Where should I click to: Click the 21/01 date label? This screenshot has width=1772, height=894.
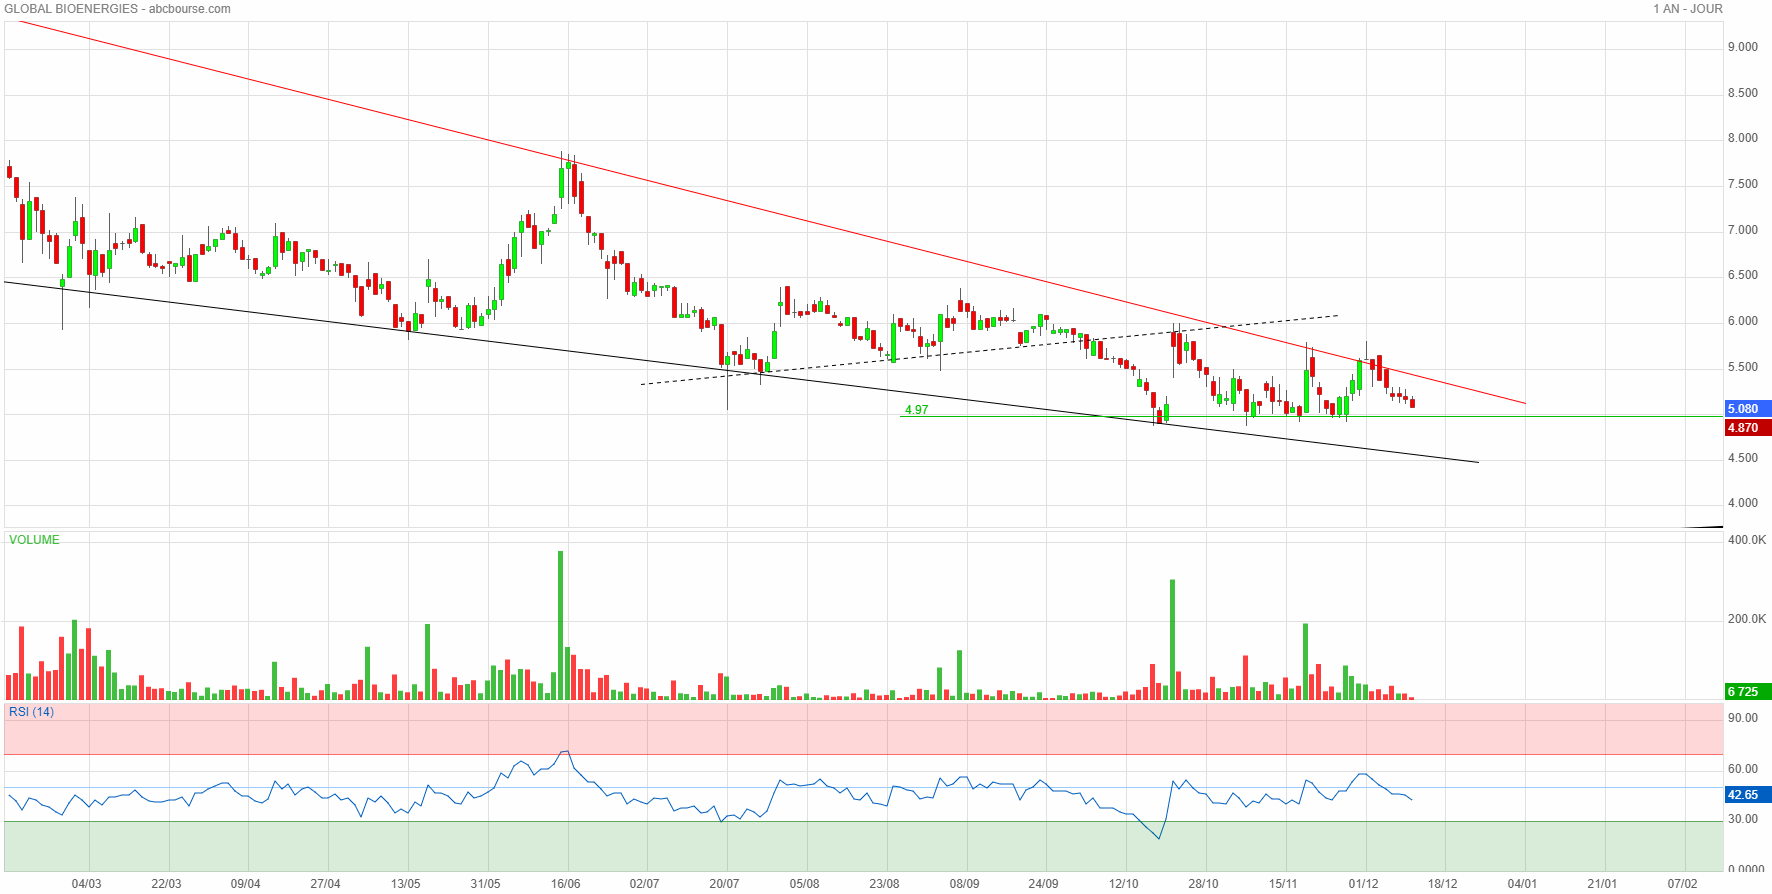click(1603, 884)
